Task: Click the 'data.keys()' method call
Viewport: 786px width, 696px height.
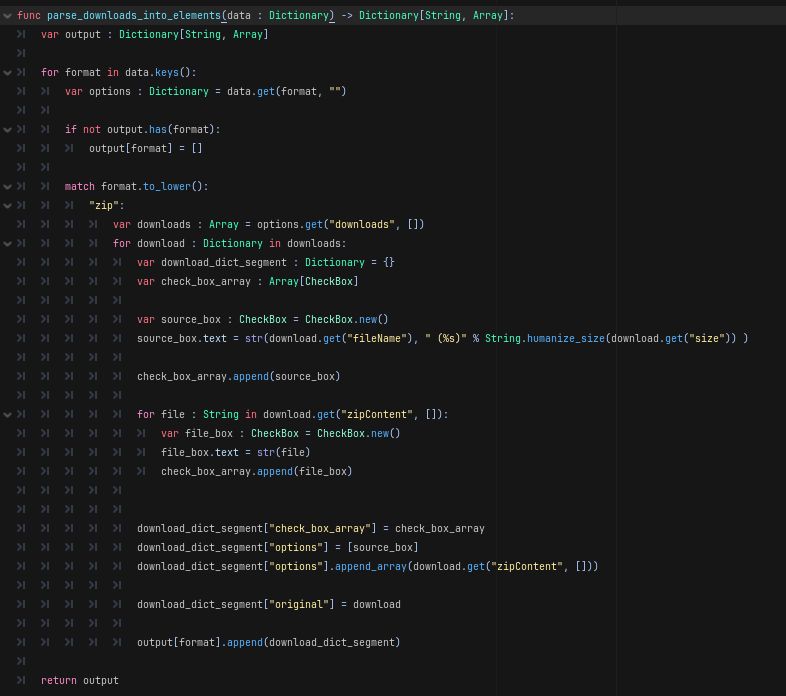Action: coord(158,73)
